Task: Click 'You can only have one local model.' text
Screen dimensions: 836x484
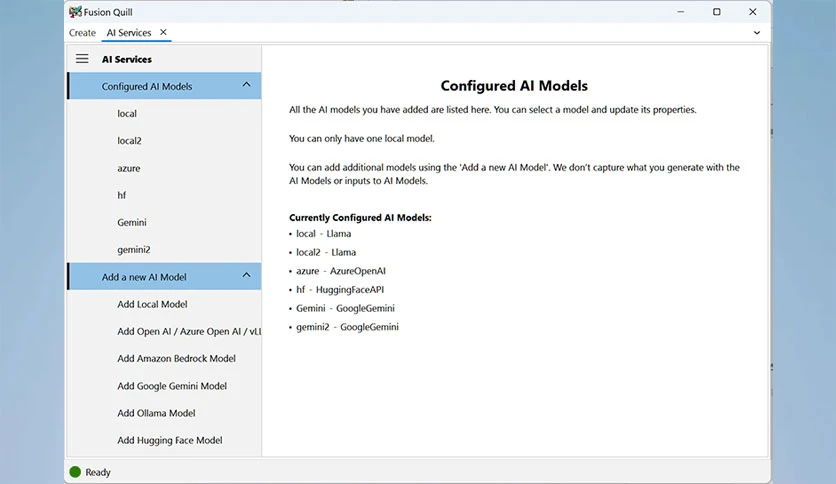Action: pos(362,139)
